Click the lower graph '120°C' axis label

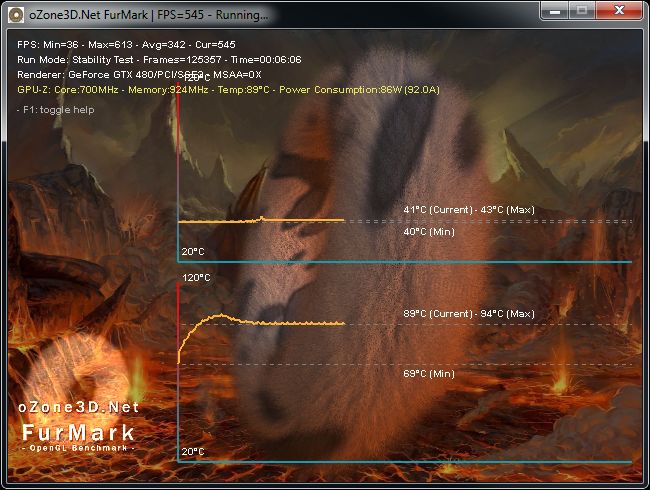click(x=196, y=278)
